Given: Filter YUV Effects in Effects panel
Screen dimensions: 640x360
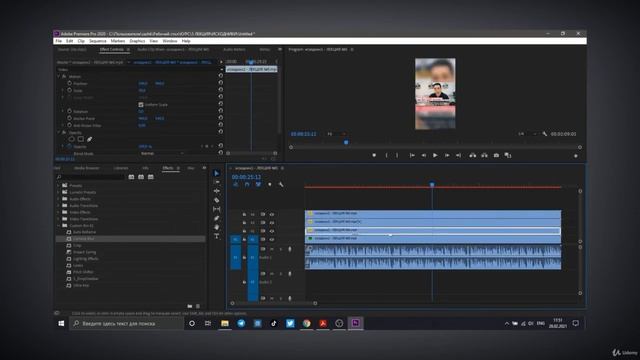Looking at the screenshot, I should 151,177.
